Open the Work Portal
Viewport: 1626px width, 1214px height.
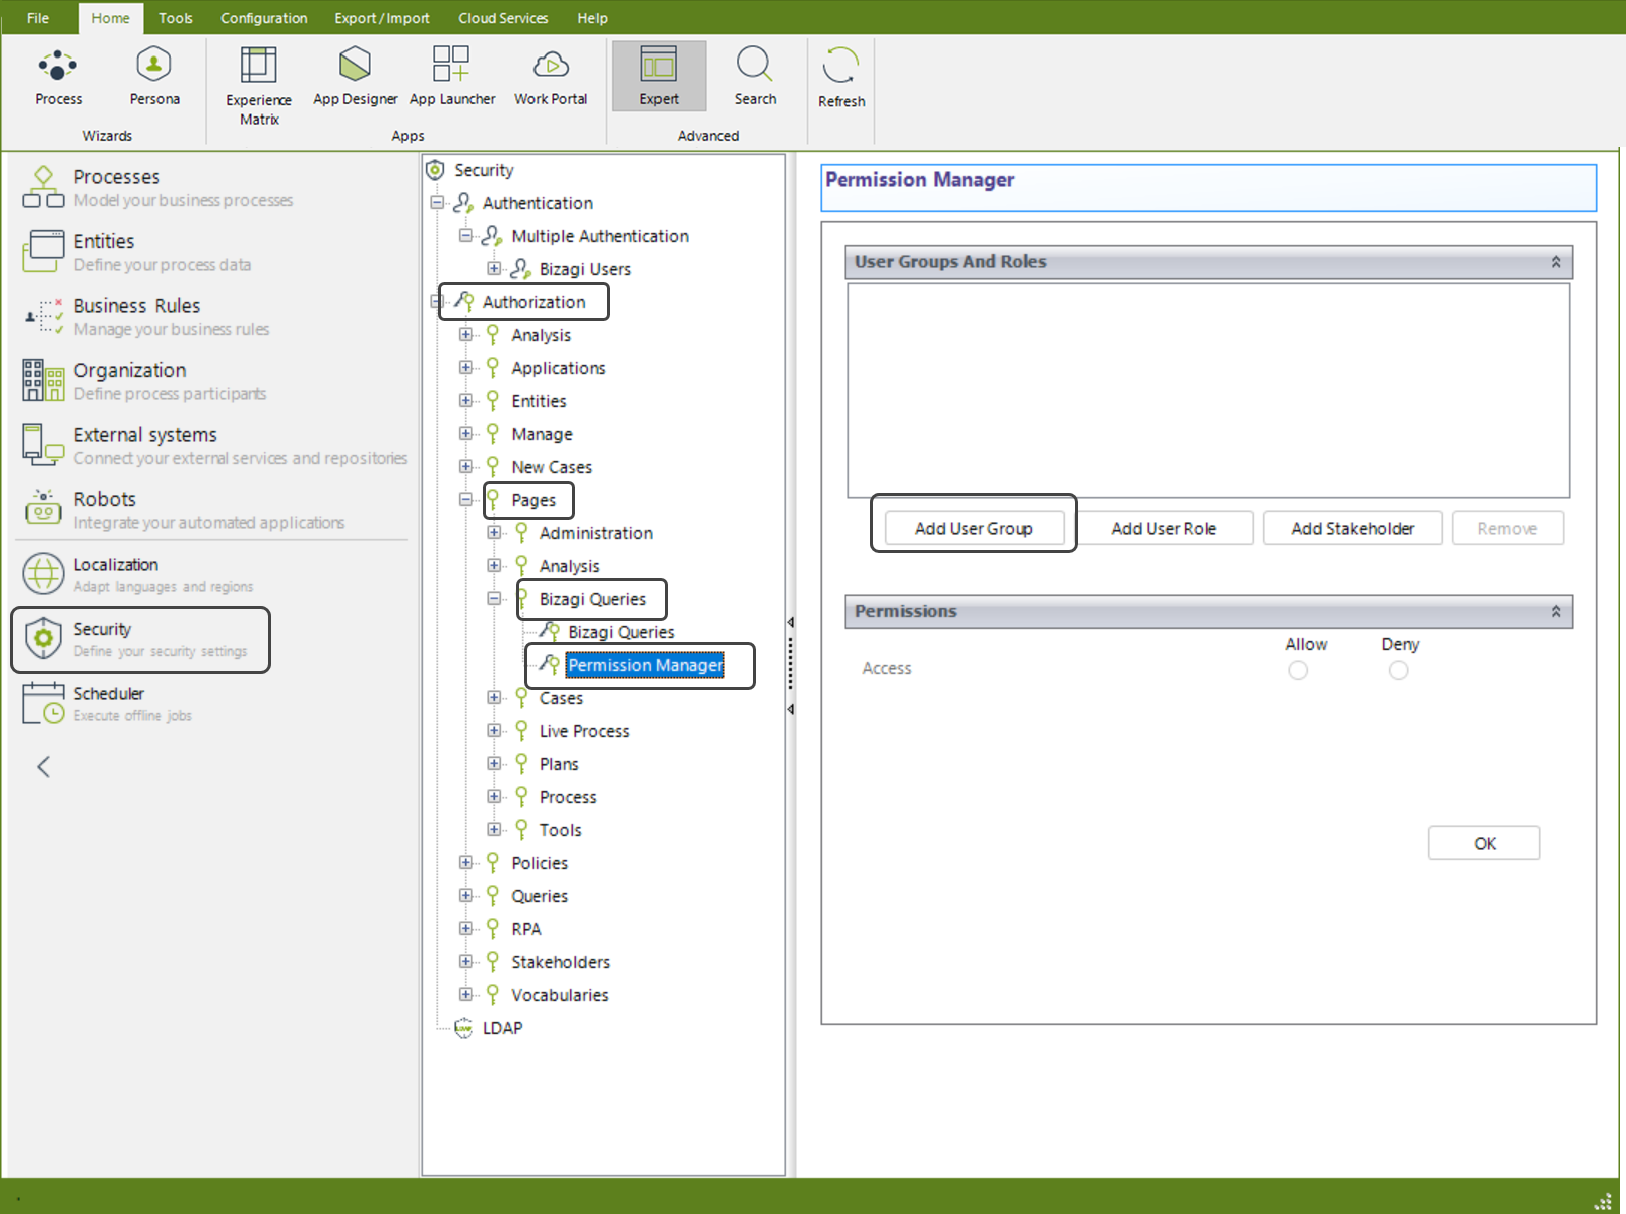[550, 66]
